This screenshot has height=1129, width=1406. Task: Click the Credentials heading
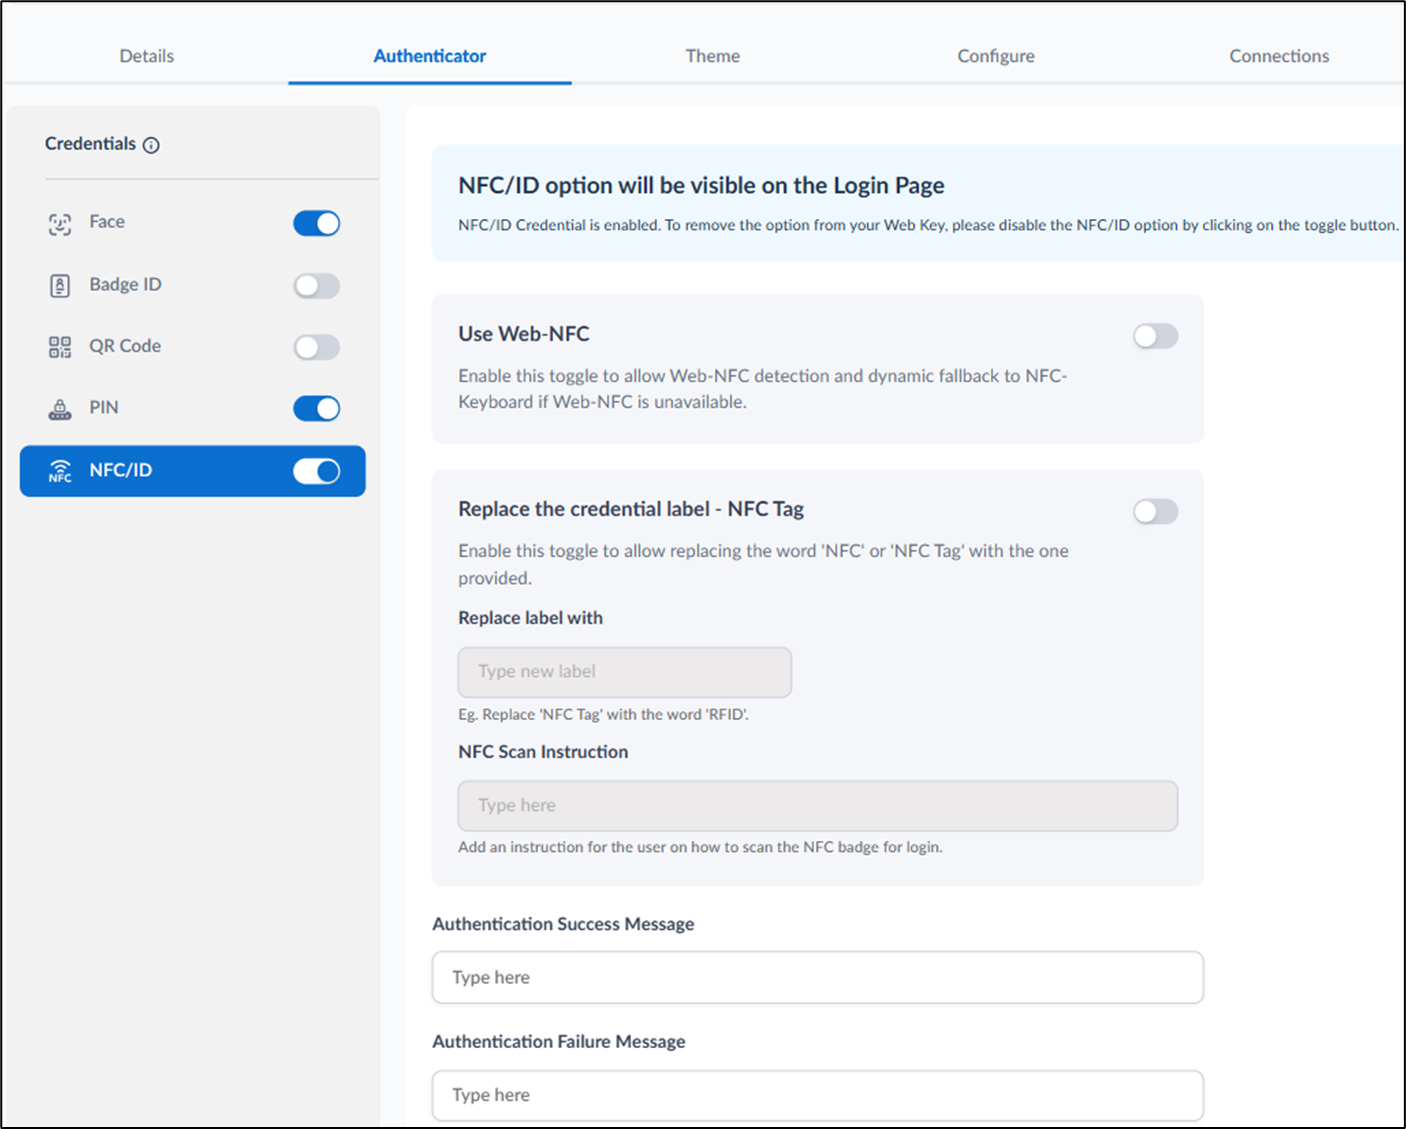[90, 144]
